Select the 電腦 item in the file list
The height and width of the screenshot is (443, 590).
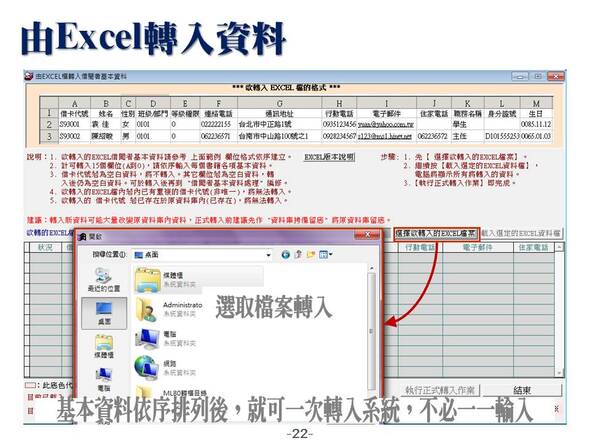click(166, 338)
